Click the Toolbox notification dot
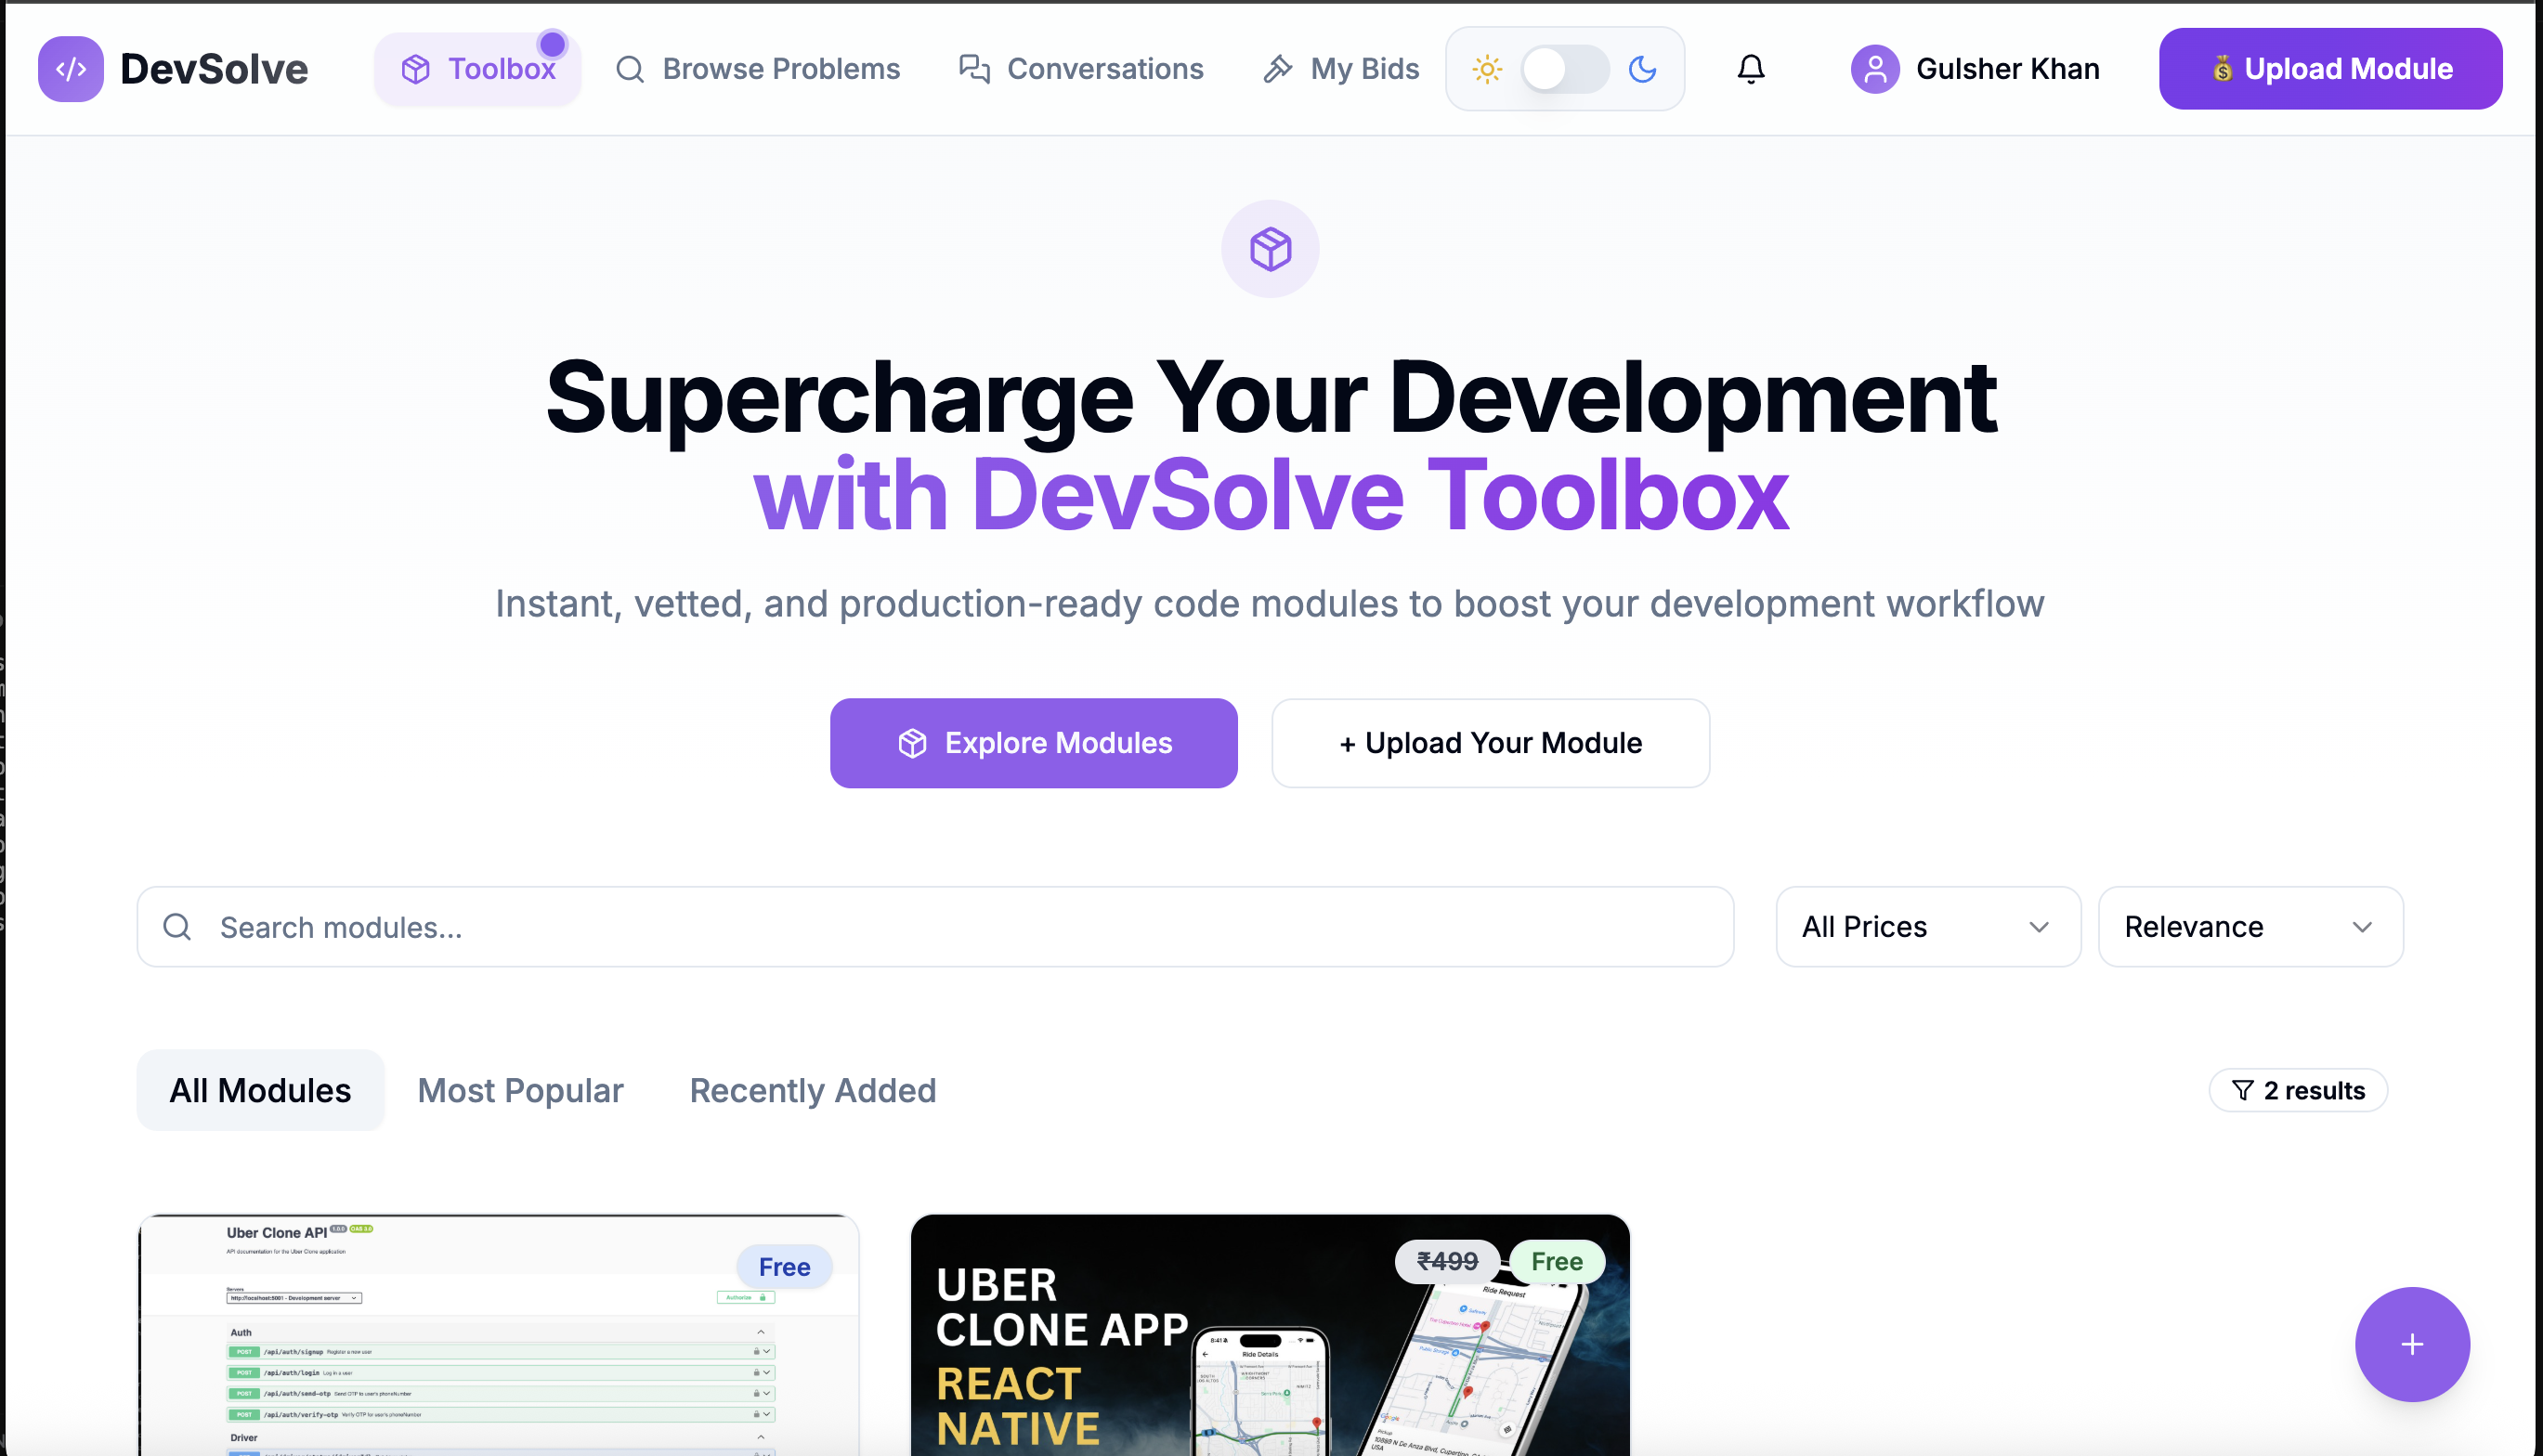This screenshot has width=2543, height=1456. click(552, 44)
